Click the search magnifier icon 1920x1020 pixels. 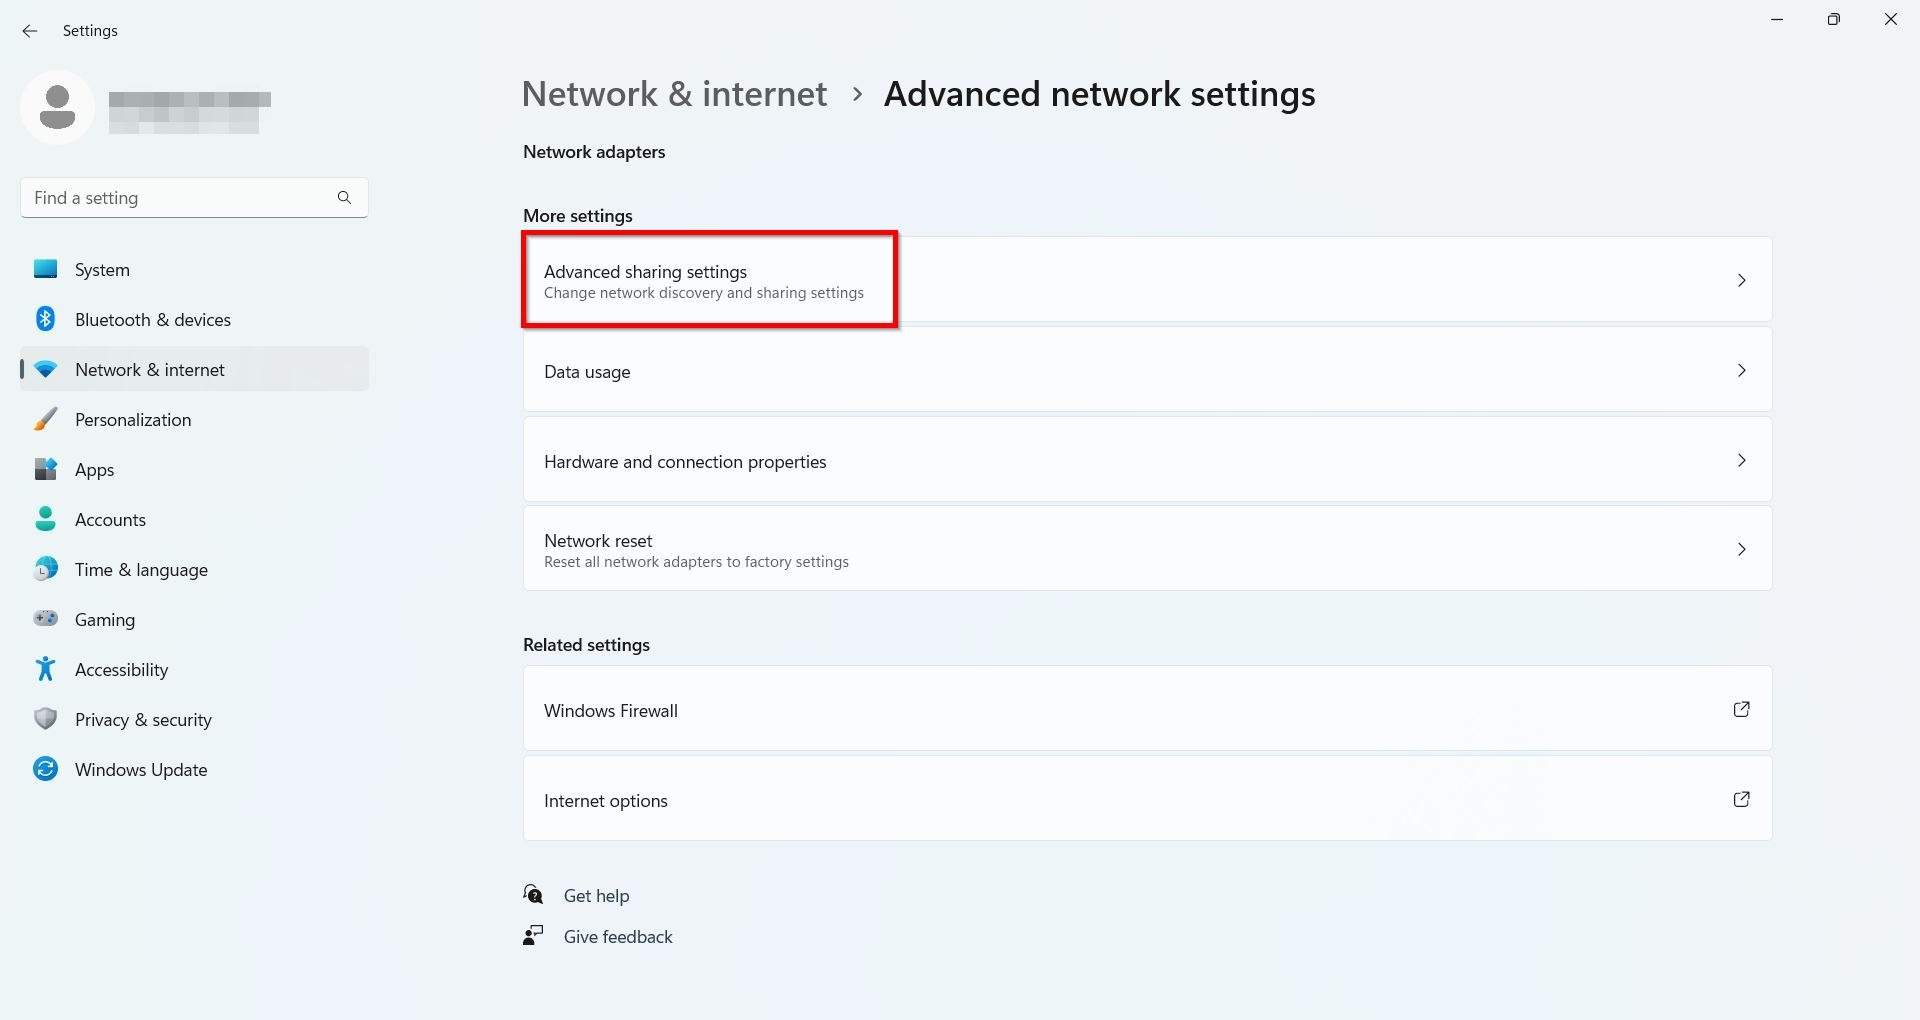tap(344, 198)
